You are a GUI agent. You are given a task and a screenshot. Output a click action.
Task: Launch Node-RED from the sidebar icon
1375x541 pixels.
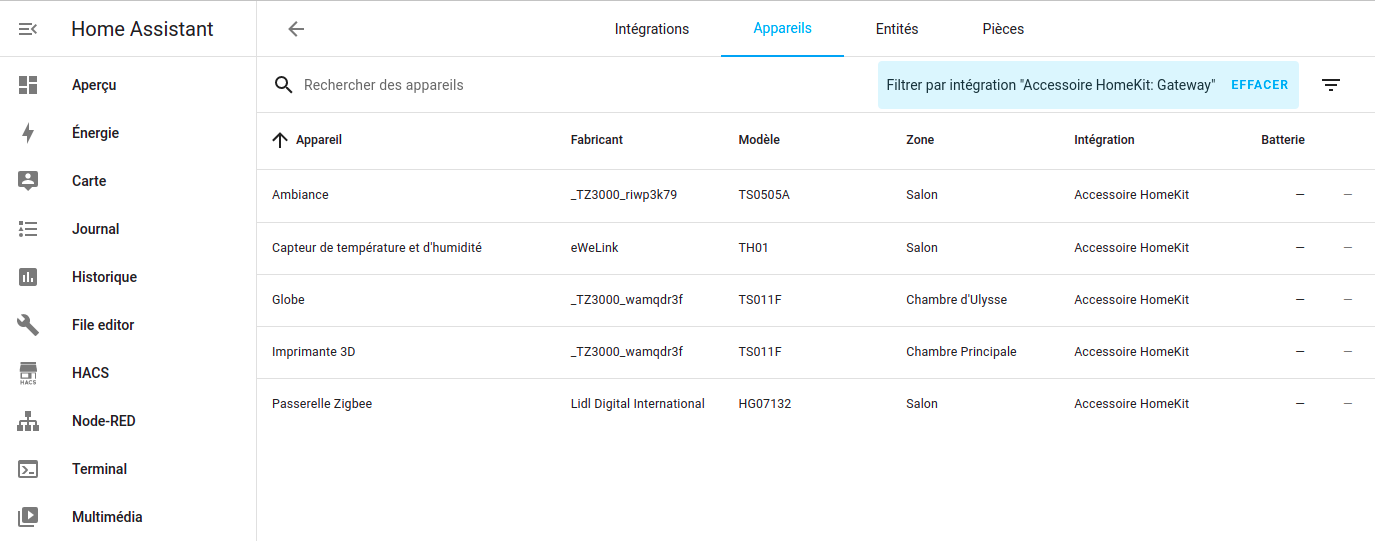pos(28,421)
